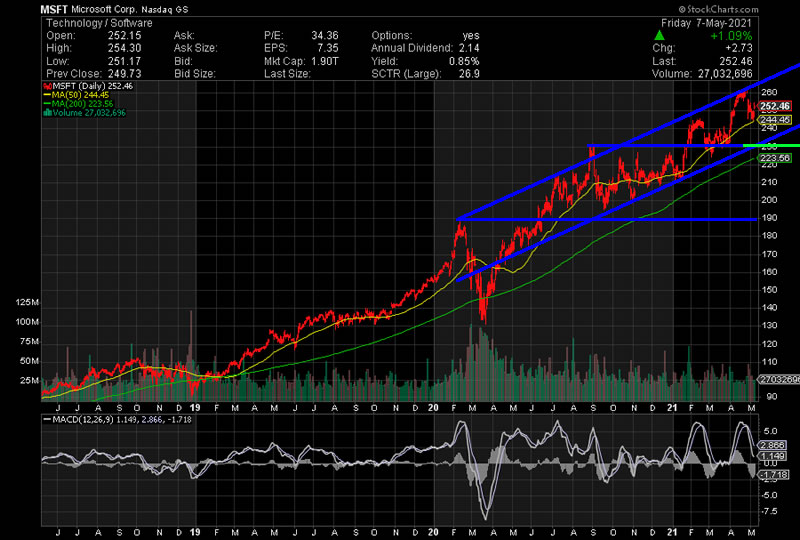
Task: Click the red 252.46 price tag on the axis
Action: 775,106
